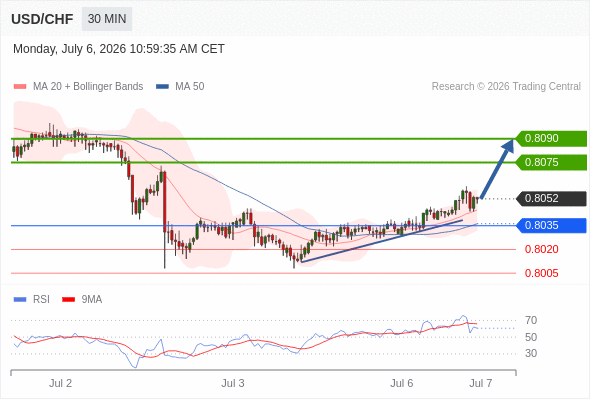Click the "RSI" legend label
This screenshot has height=400, width=590.
pyautogui.click(x=41, y=300)
